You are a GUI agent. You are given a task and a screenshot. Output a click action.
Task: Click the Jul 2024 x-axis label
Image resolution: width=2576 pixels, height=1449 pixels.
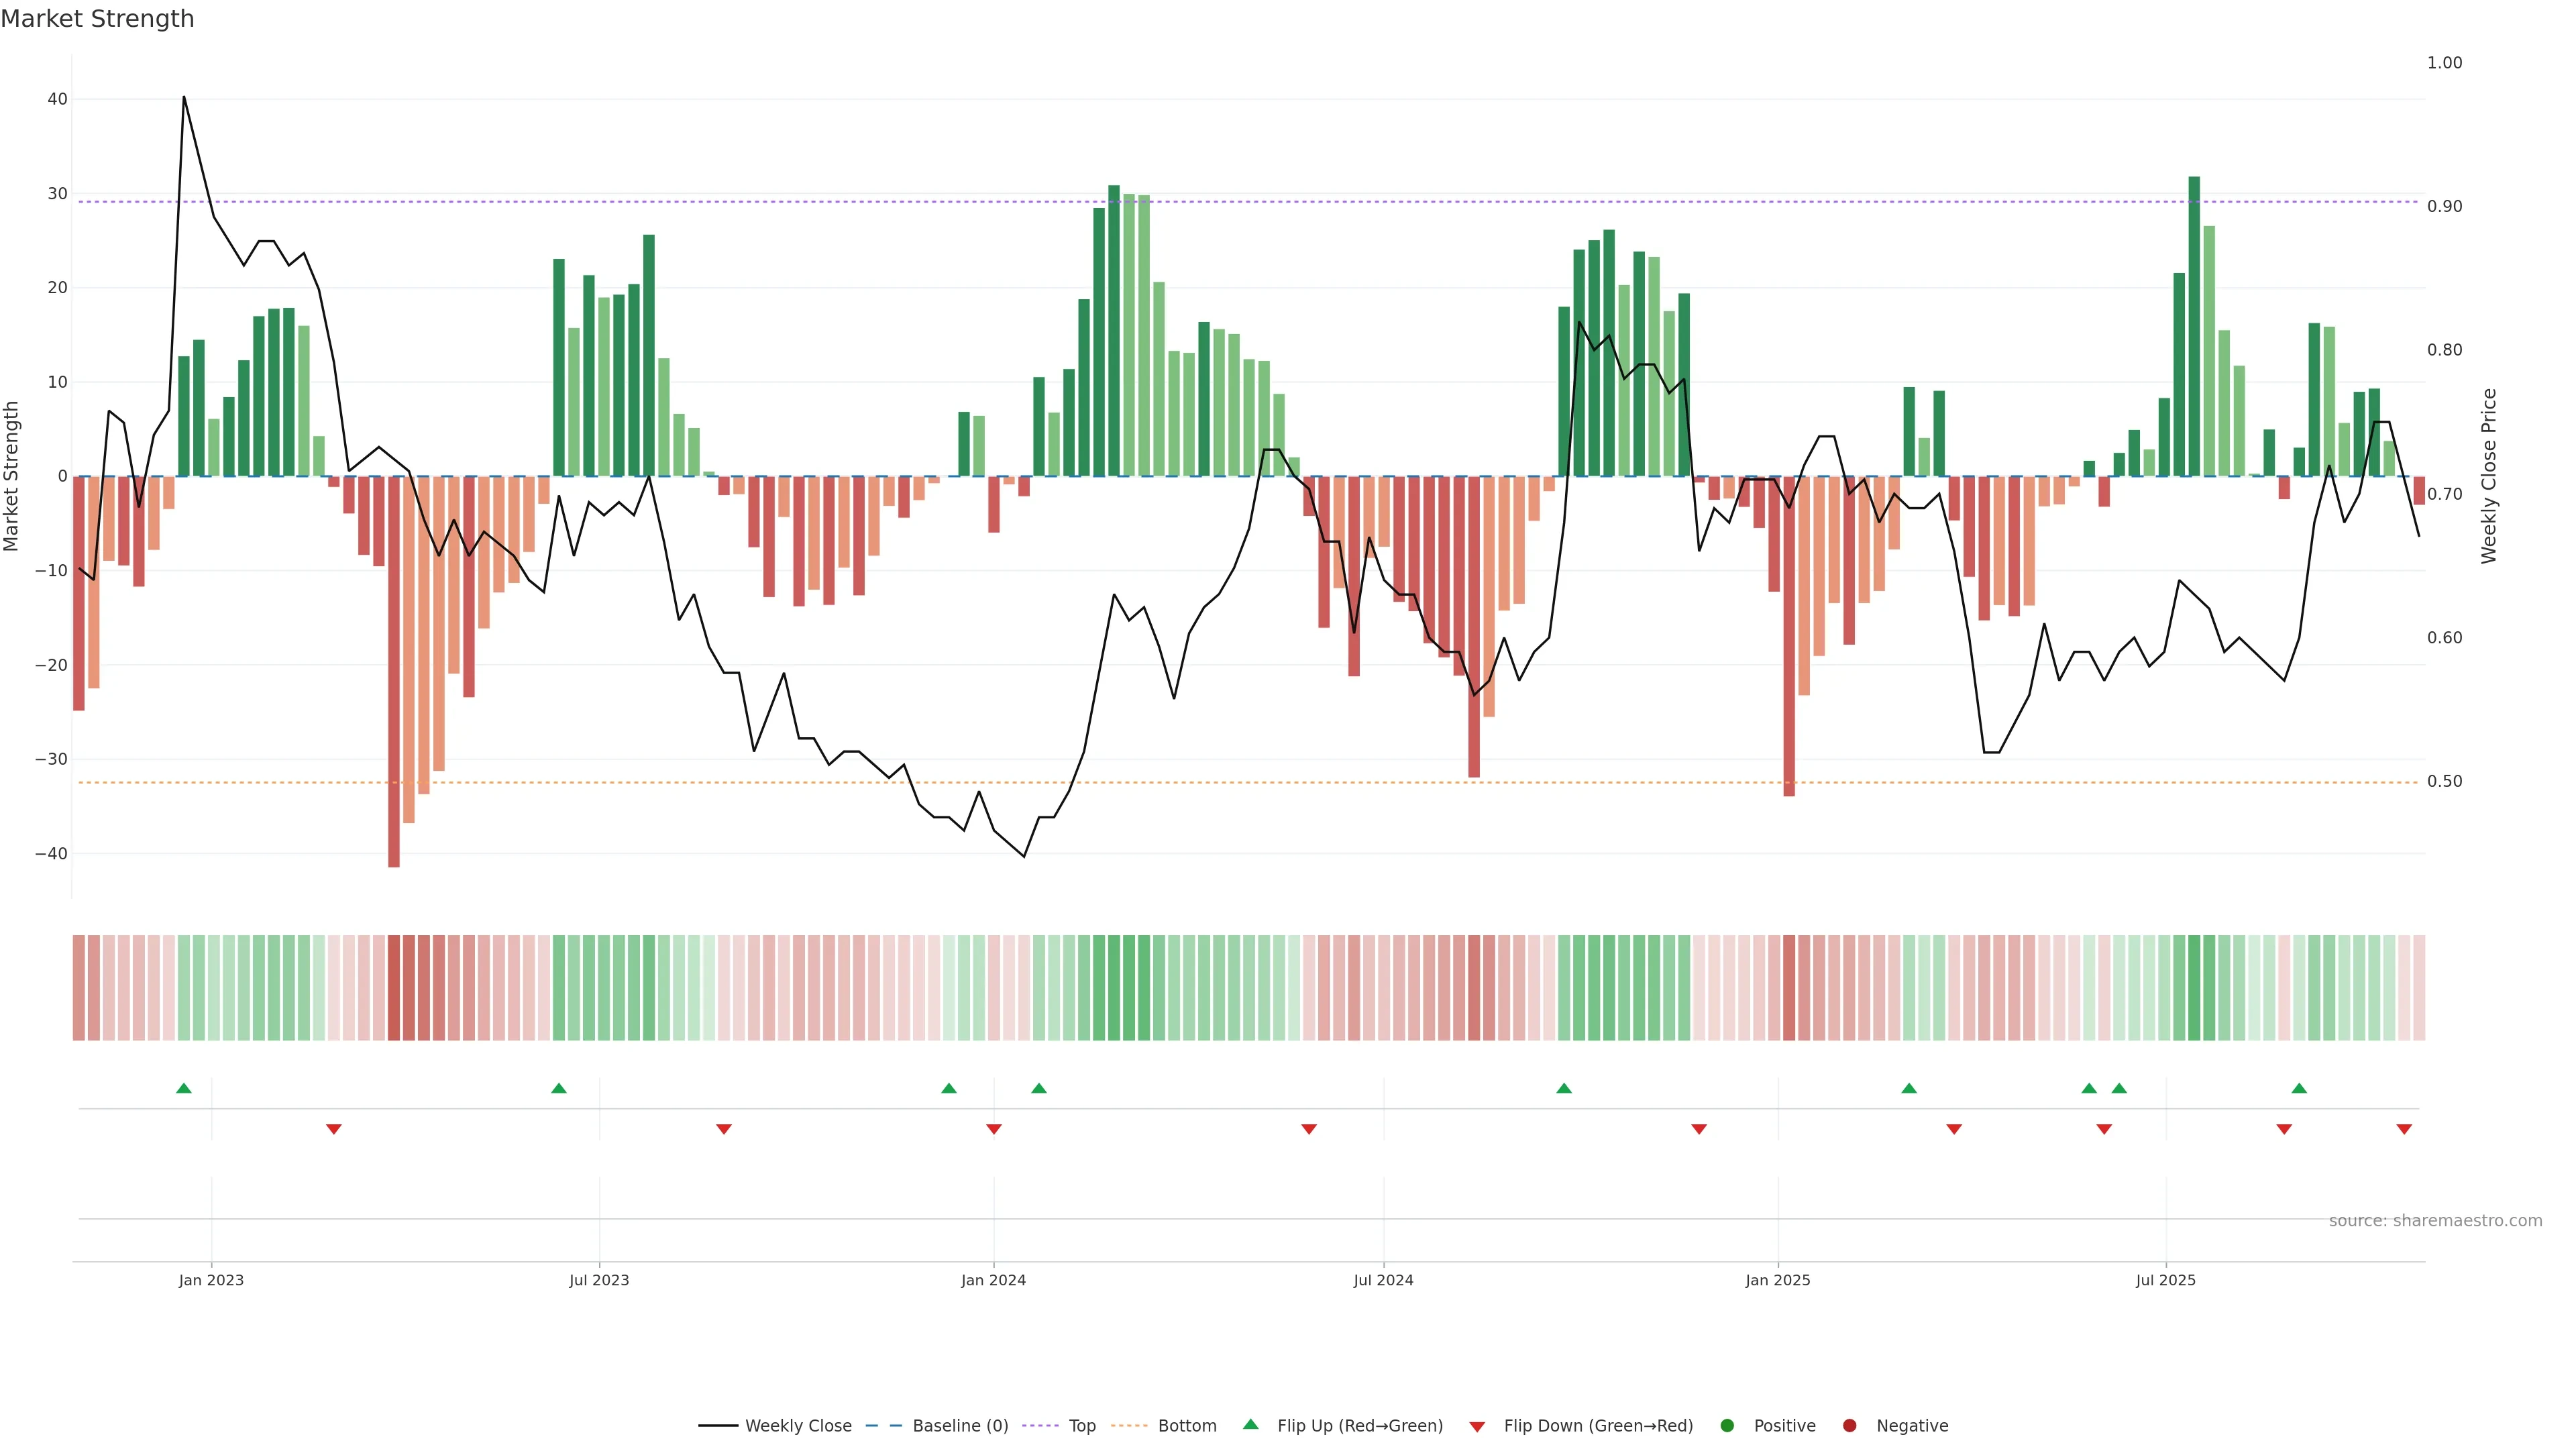coord(1383,1280)
